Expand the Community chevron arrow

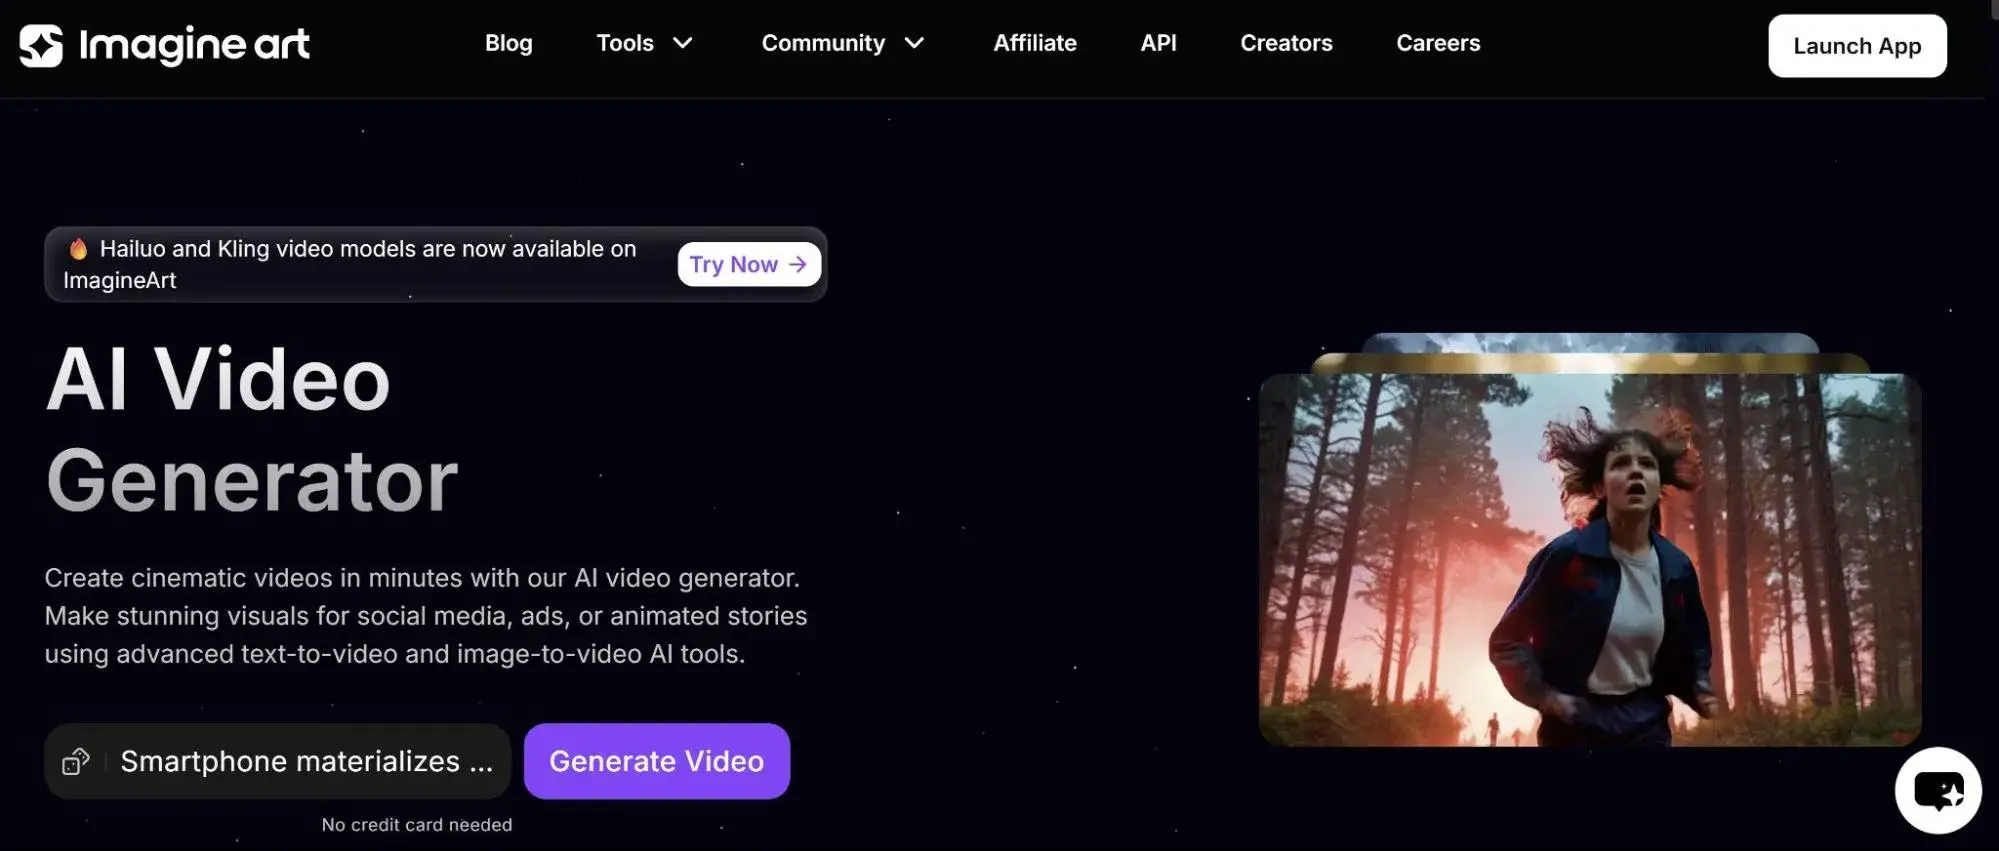[x=914, y=43]
